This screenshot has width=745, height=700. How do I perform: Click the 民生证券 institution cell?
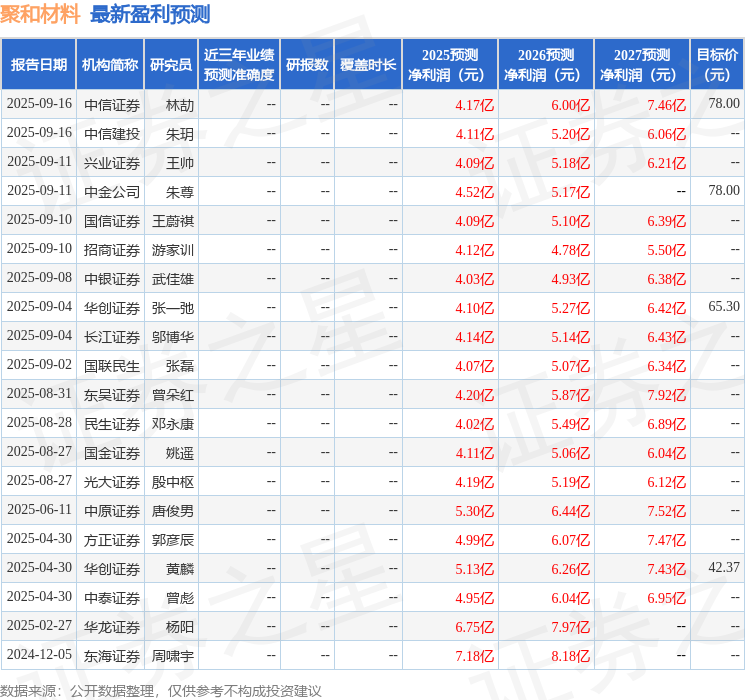click(x=112, y=424)
